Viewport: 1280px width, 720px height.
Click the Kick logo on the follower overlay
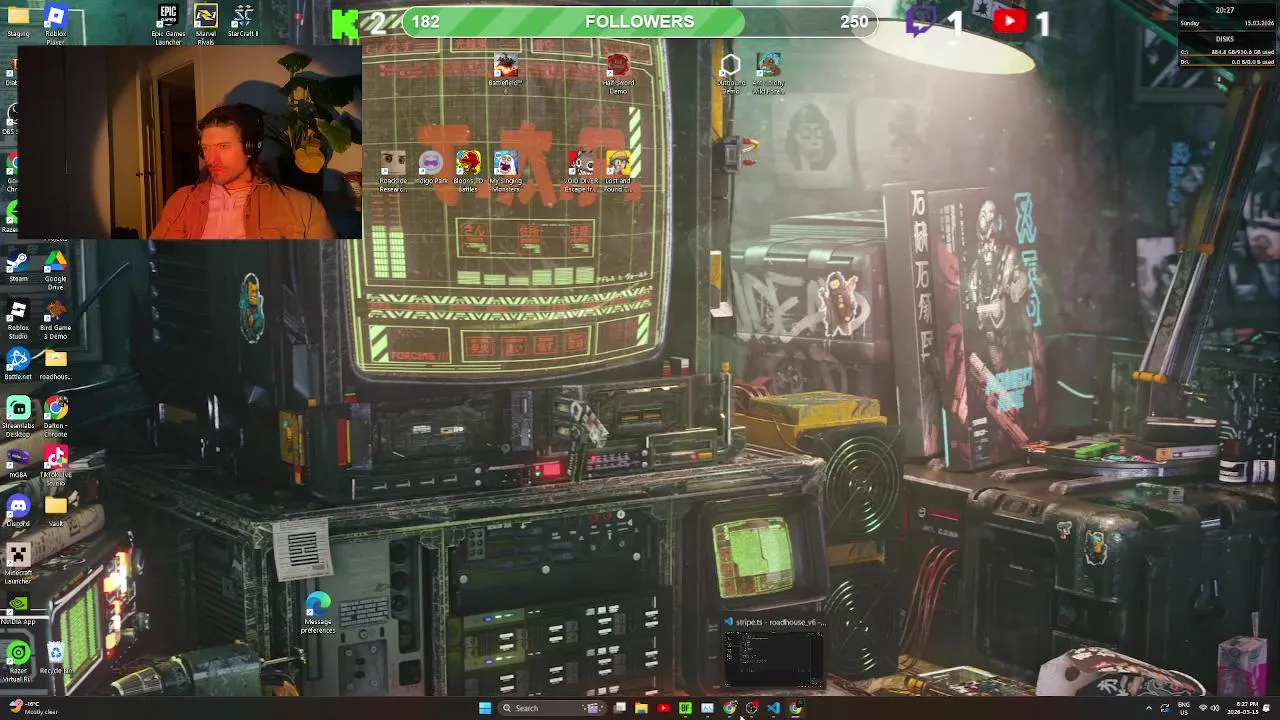click(x=345, y=23)
